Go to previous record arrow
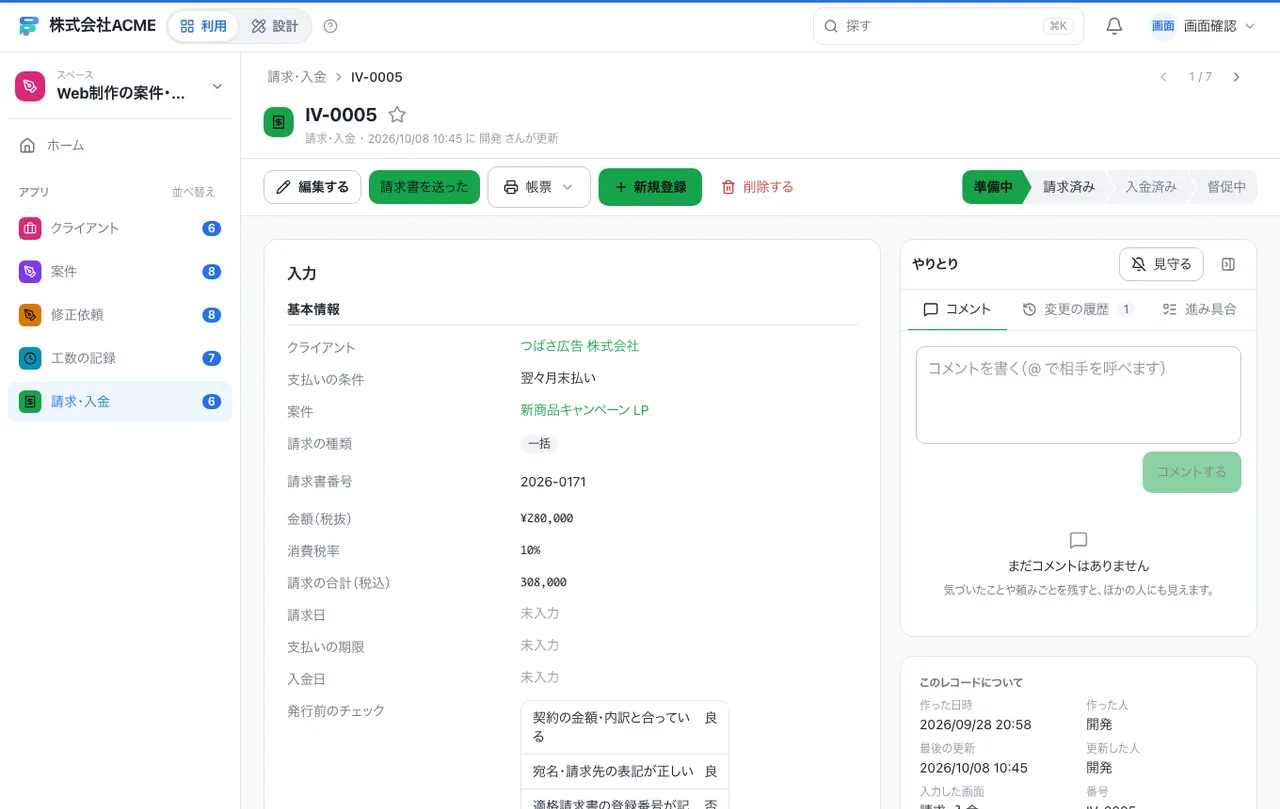The image size is (1280, 809). click(x=1163, y=77)
